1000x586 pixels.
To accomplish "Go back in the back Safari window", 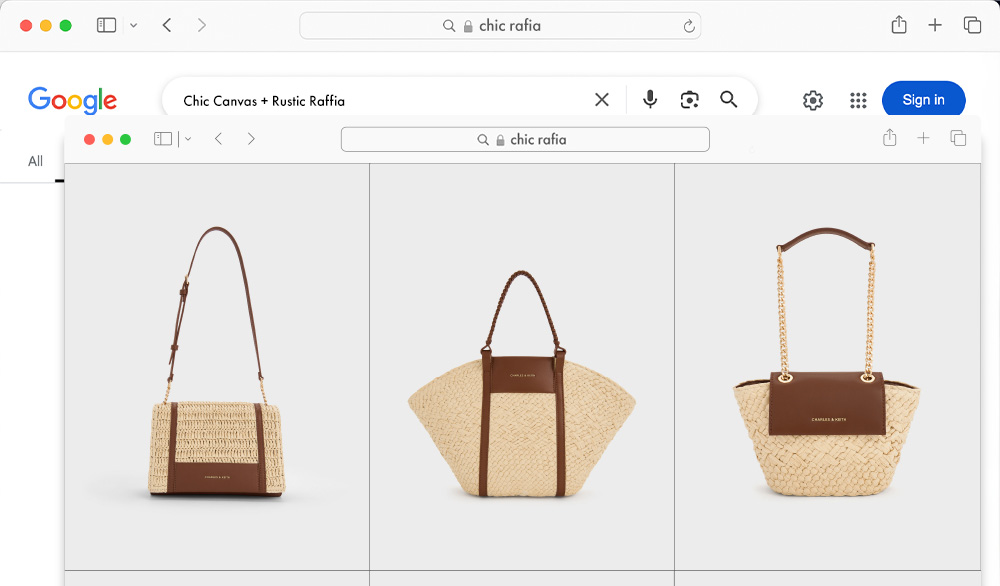I will click(x=167, y=26).
